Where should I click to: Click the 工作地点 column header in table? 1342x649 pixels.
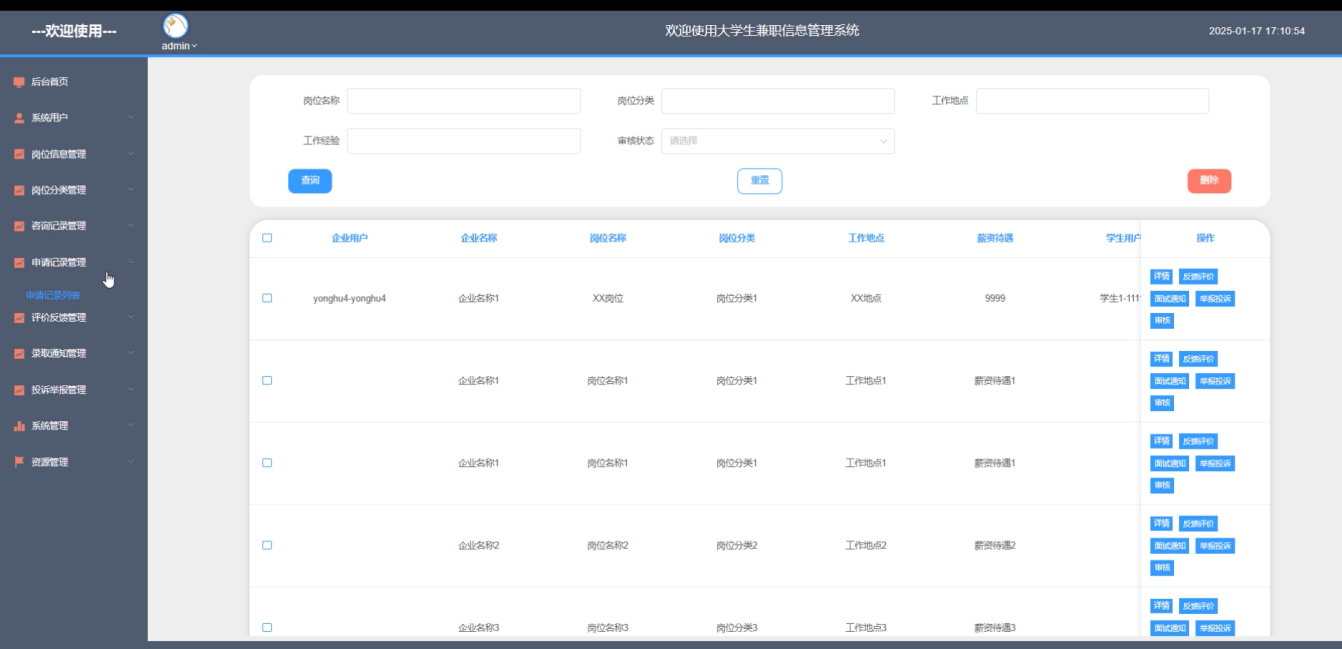click(x=866, y=238)
